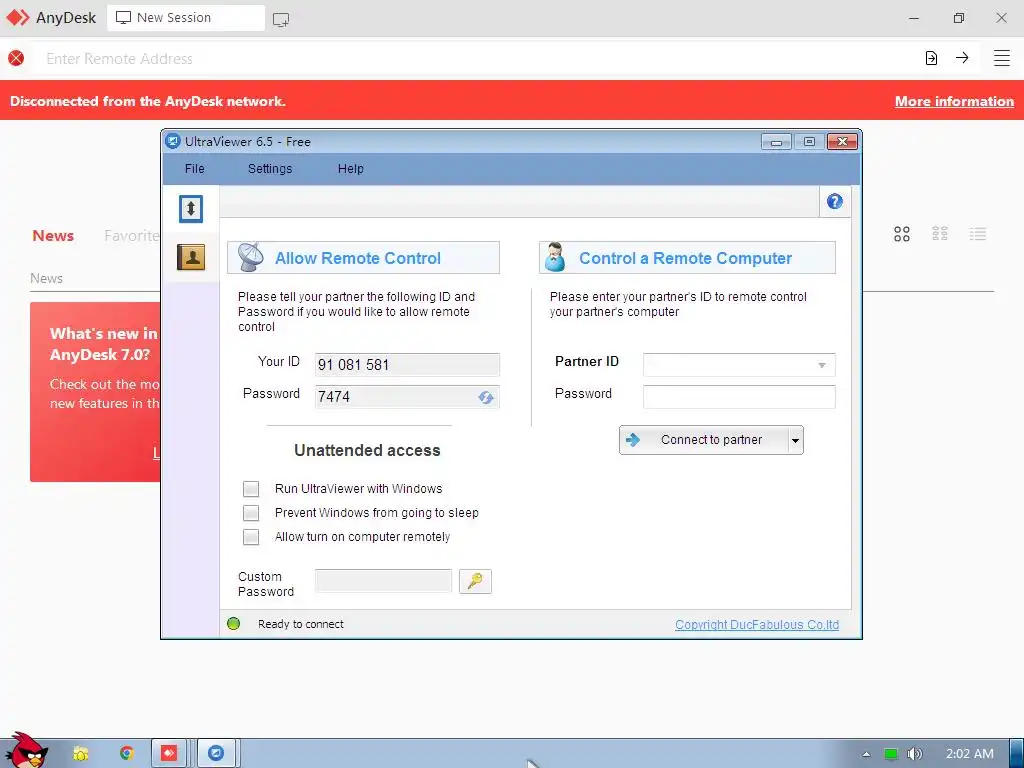Open the UltraViewer Help menu
This screenshot has width=1024, height=768.
(x=351, y=168)
